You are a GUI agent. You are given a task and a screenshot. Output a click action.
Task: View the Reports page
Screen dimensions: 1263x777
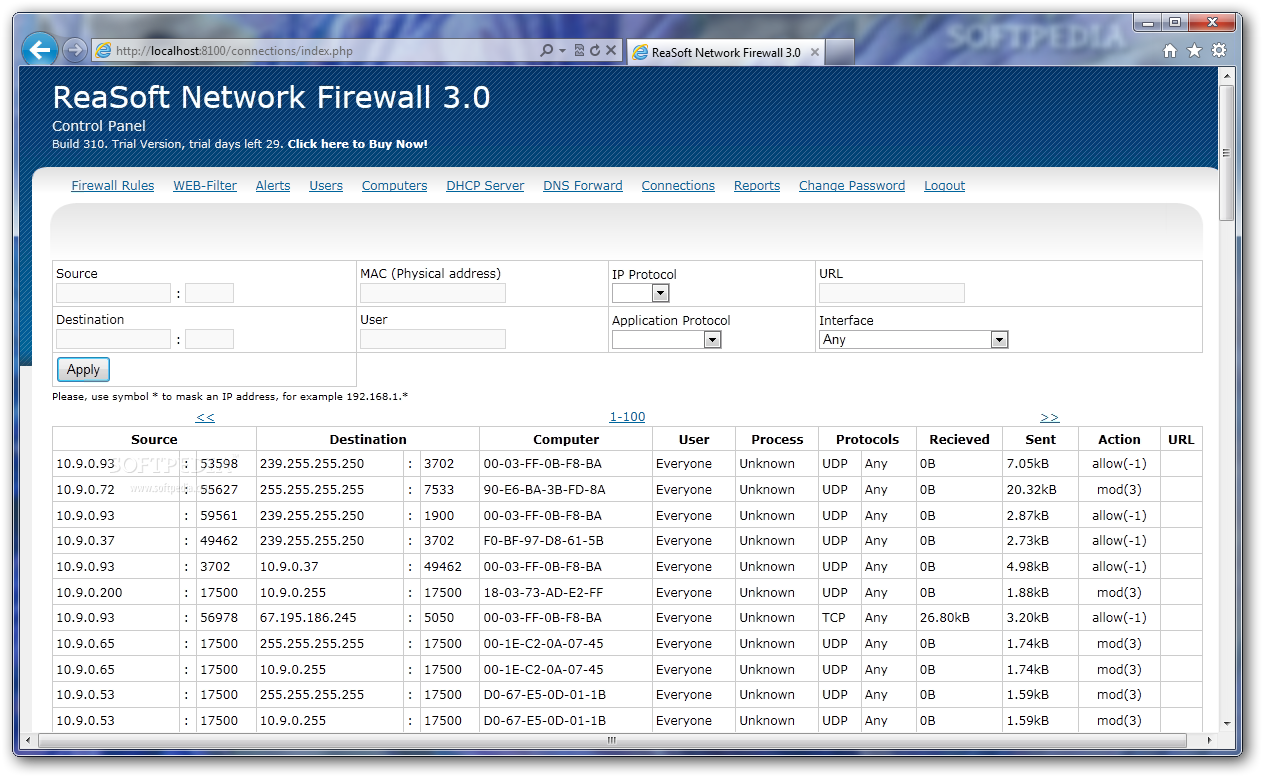pyautogui.click(x=757, y=186)
